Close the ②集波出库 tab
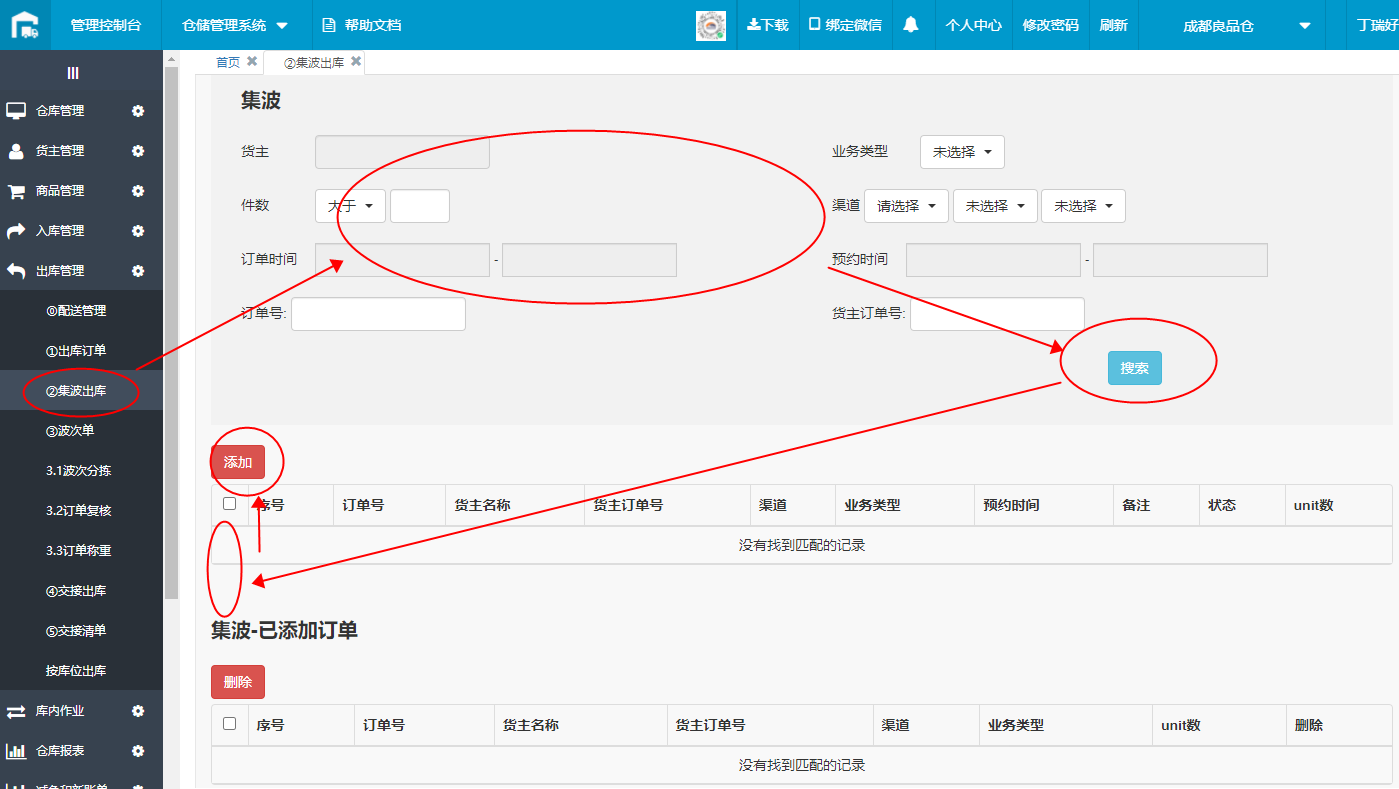 [x=356, y=61]
